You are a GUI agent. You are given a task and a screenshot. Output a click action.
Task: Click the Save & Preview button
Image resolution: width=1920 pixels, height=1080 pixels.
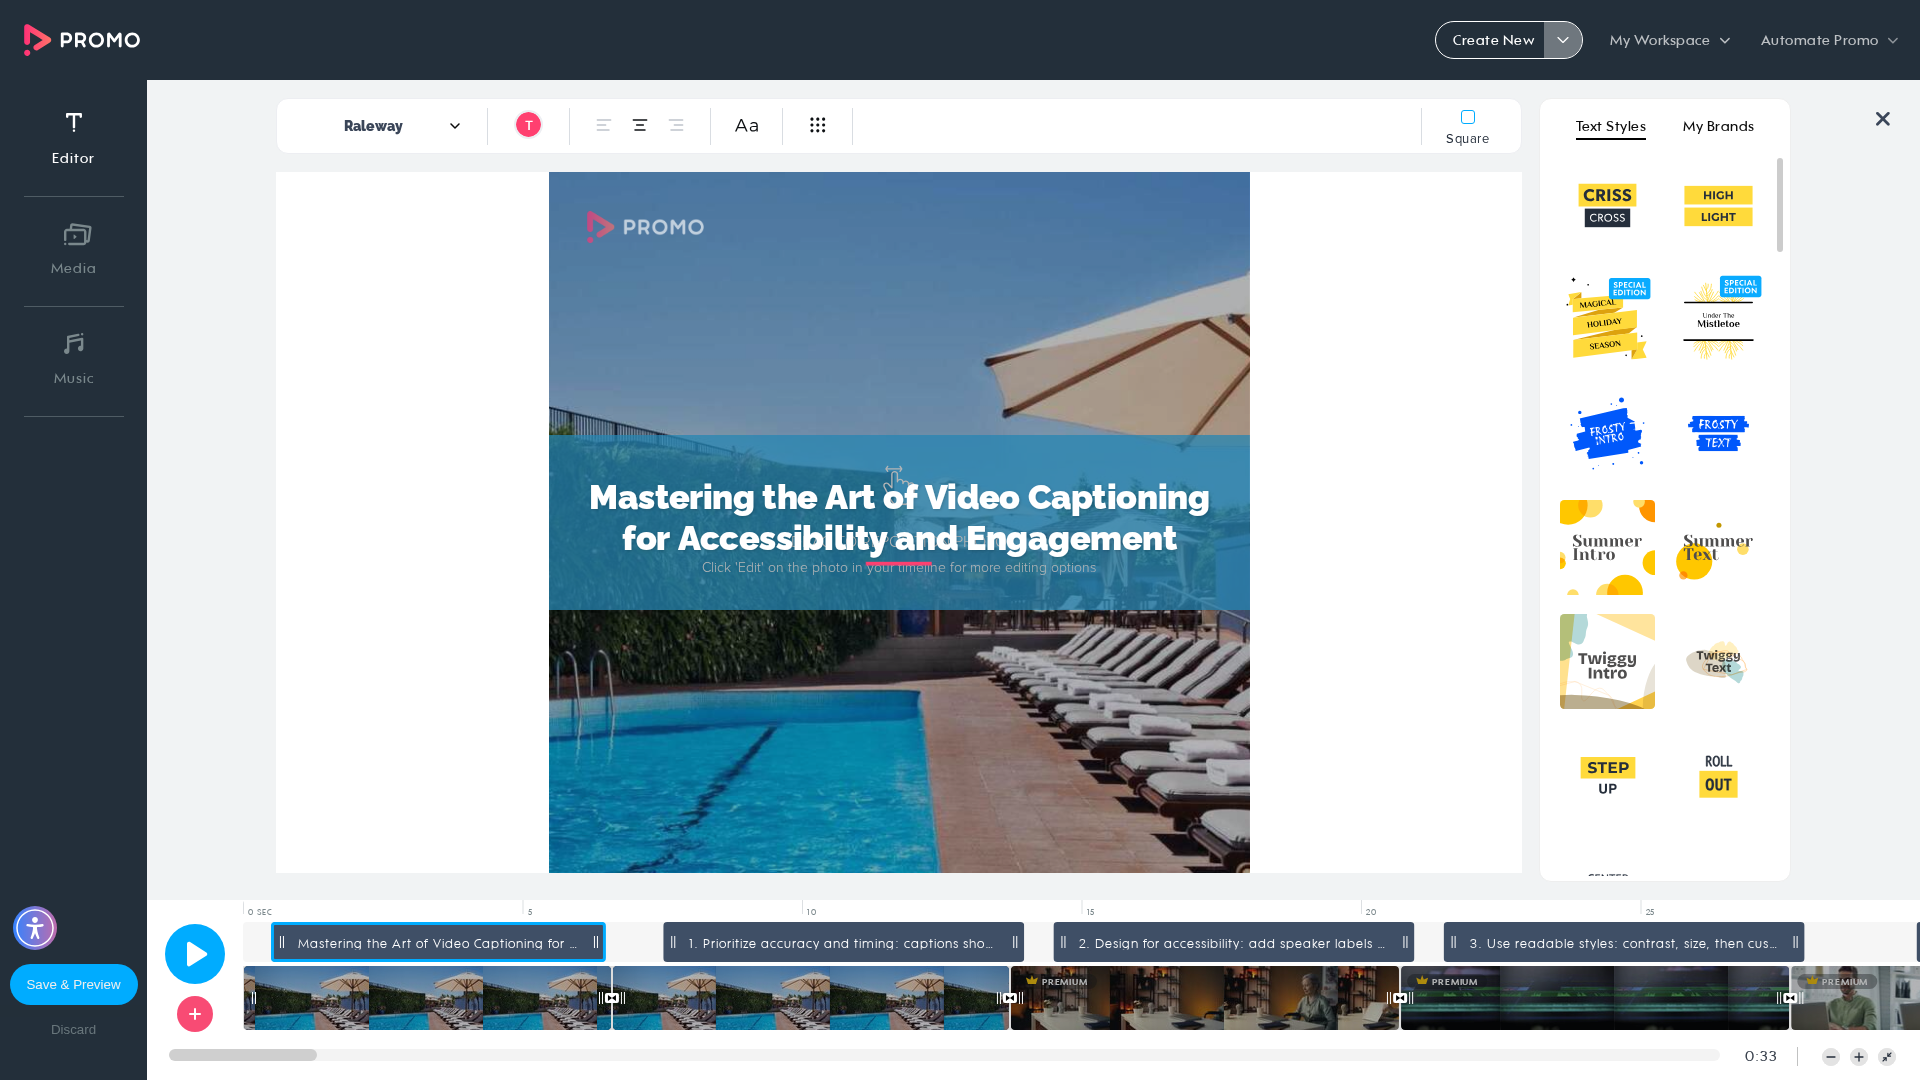pos(74,984)
